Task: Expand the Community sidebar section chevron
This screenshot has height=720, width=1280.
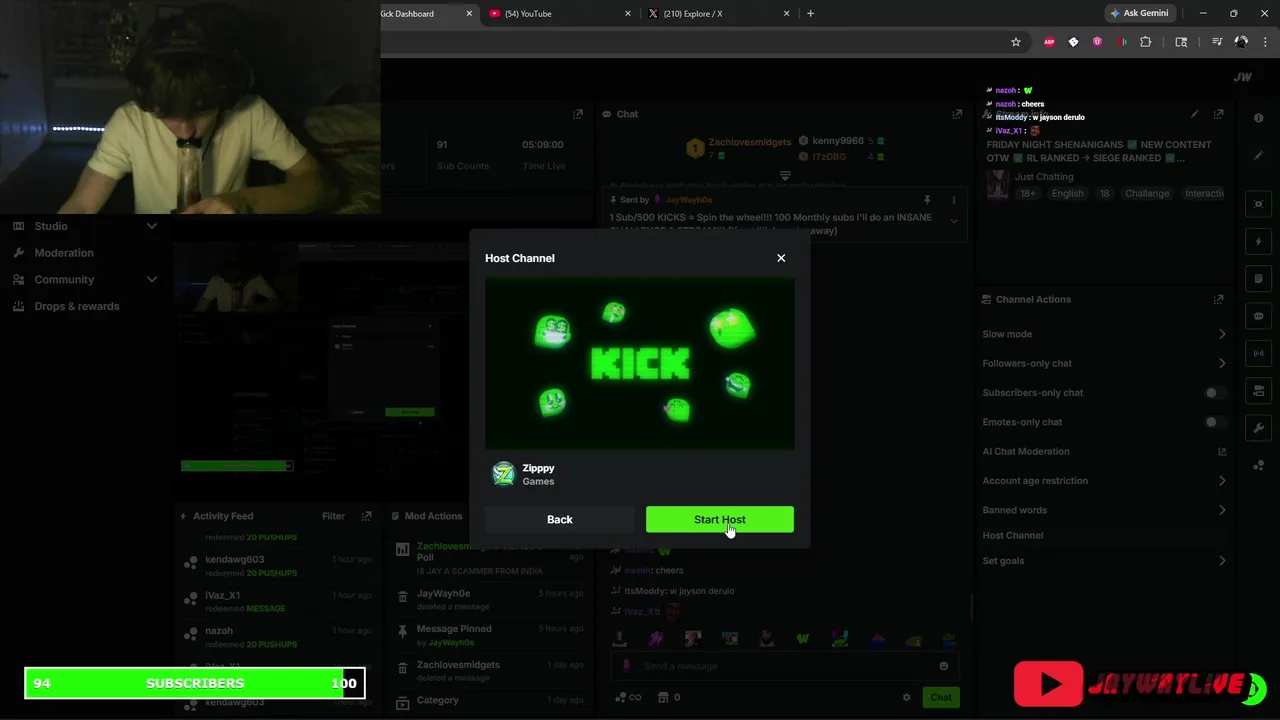Action: point(152,280)
